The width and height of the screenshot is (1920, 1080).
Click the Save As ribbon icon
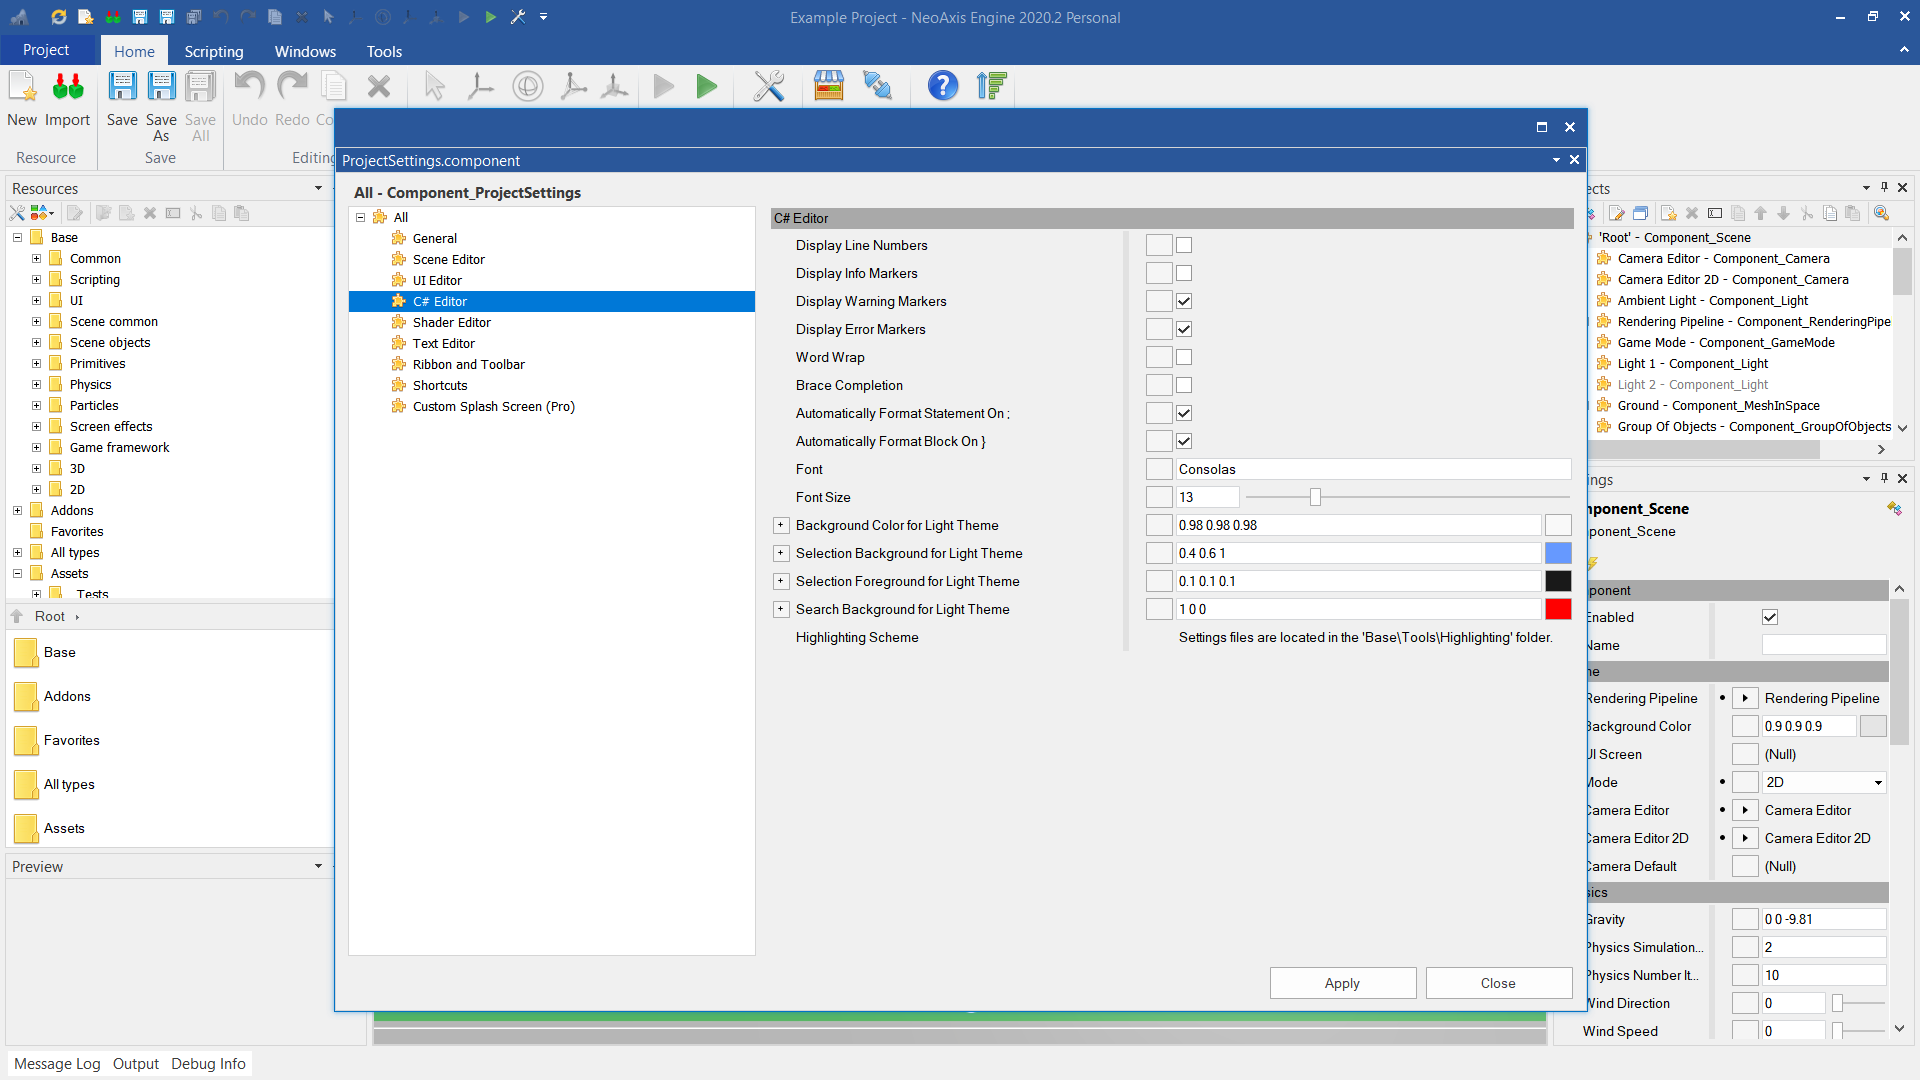[161, 88]
